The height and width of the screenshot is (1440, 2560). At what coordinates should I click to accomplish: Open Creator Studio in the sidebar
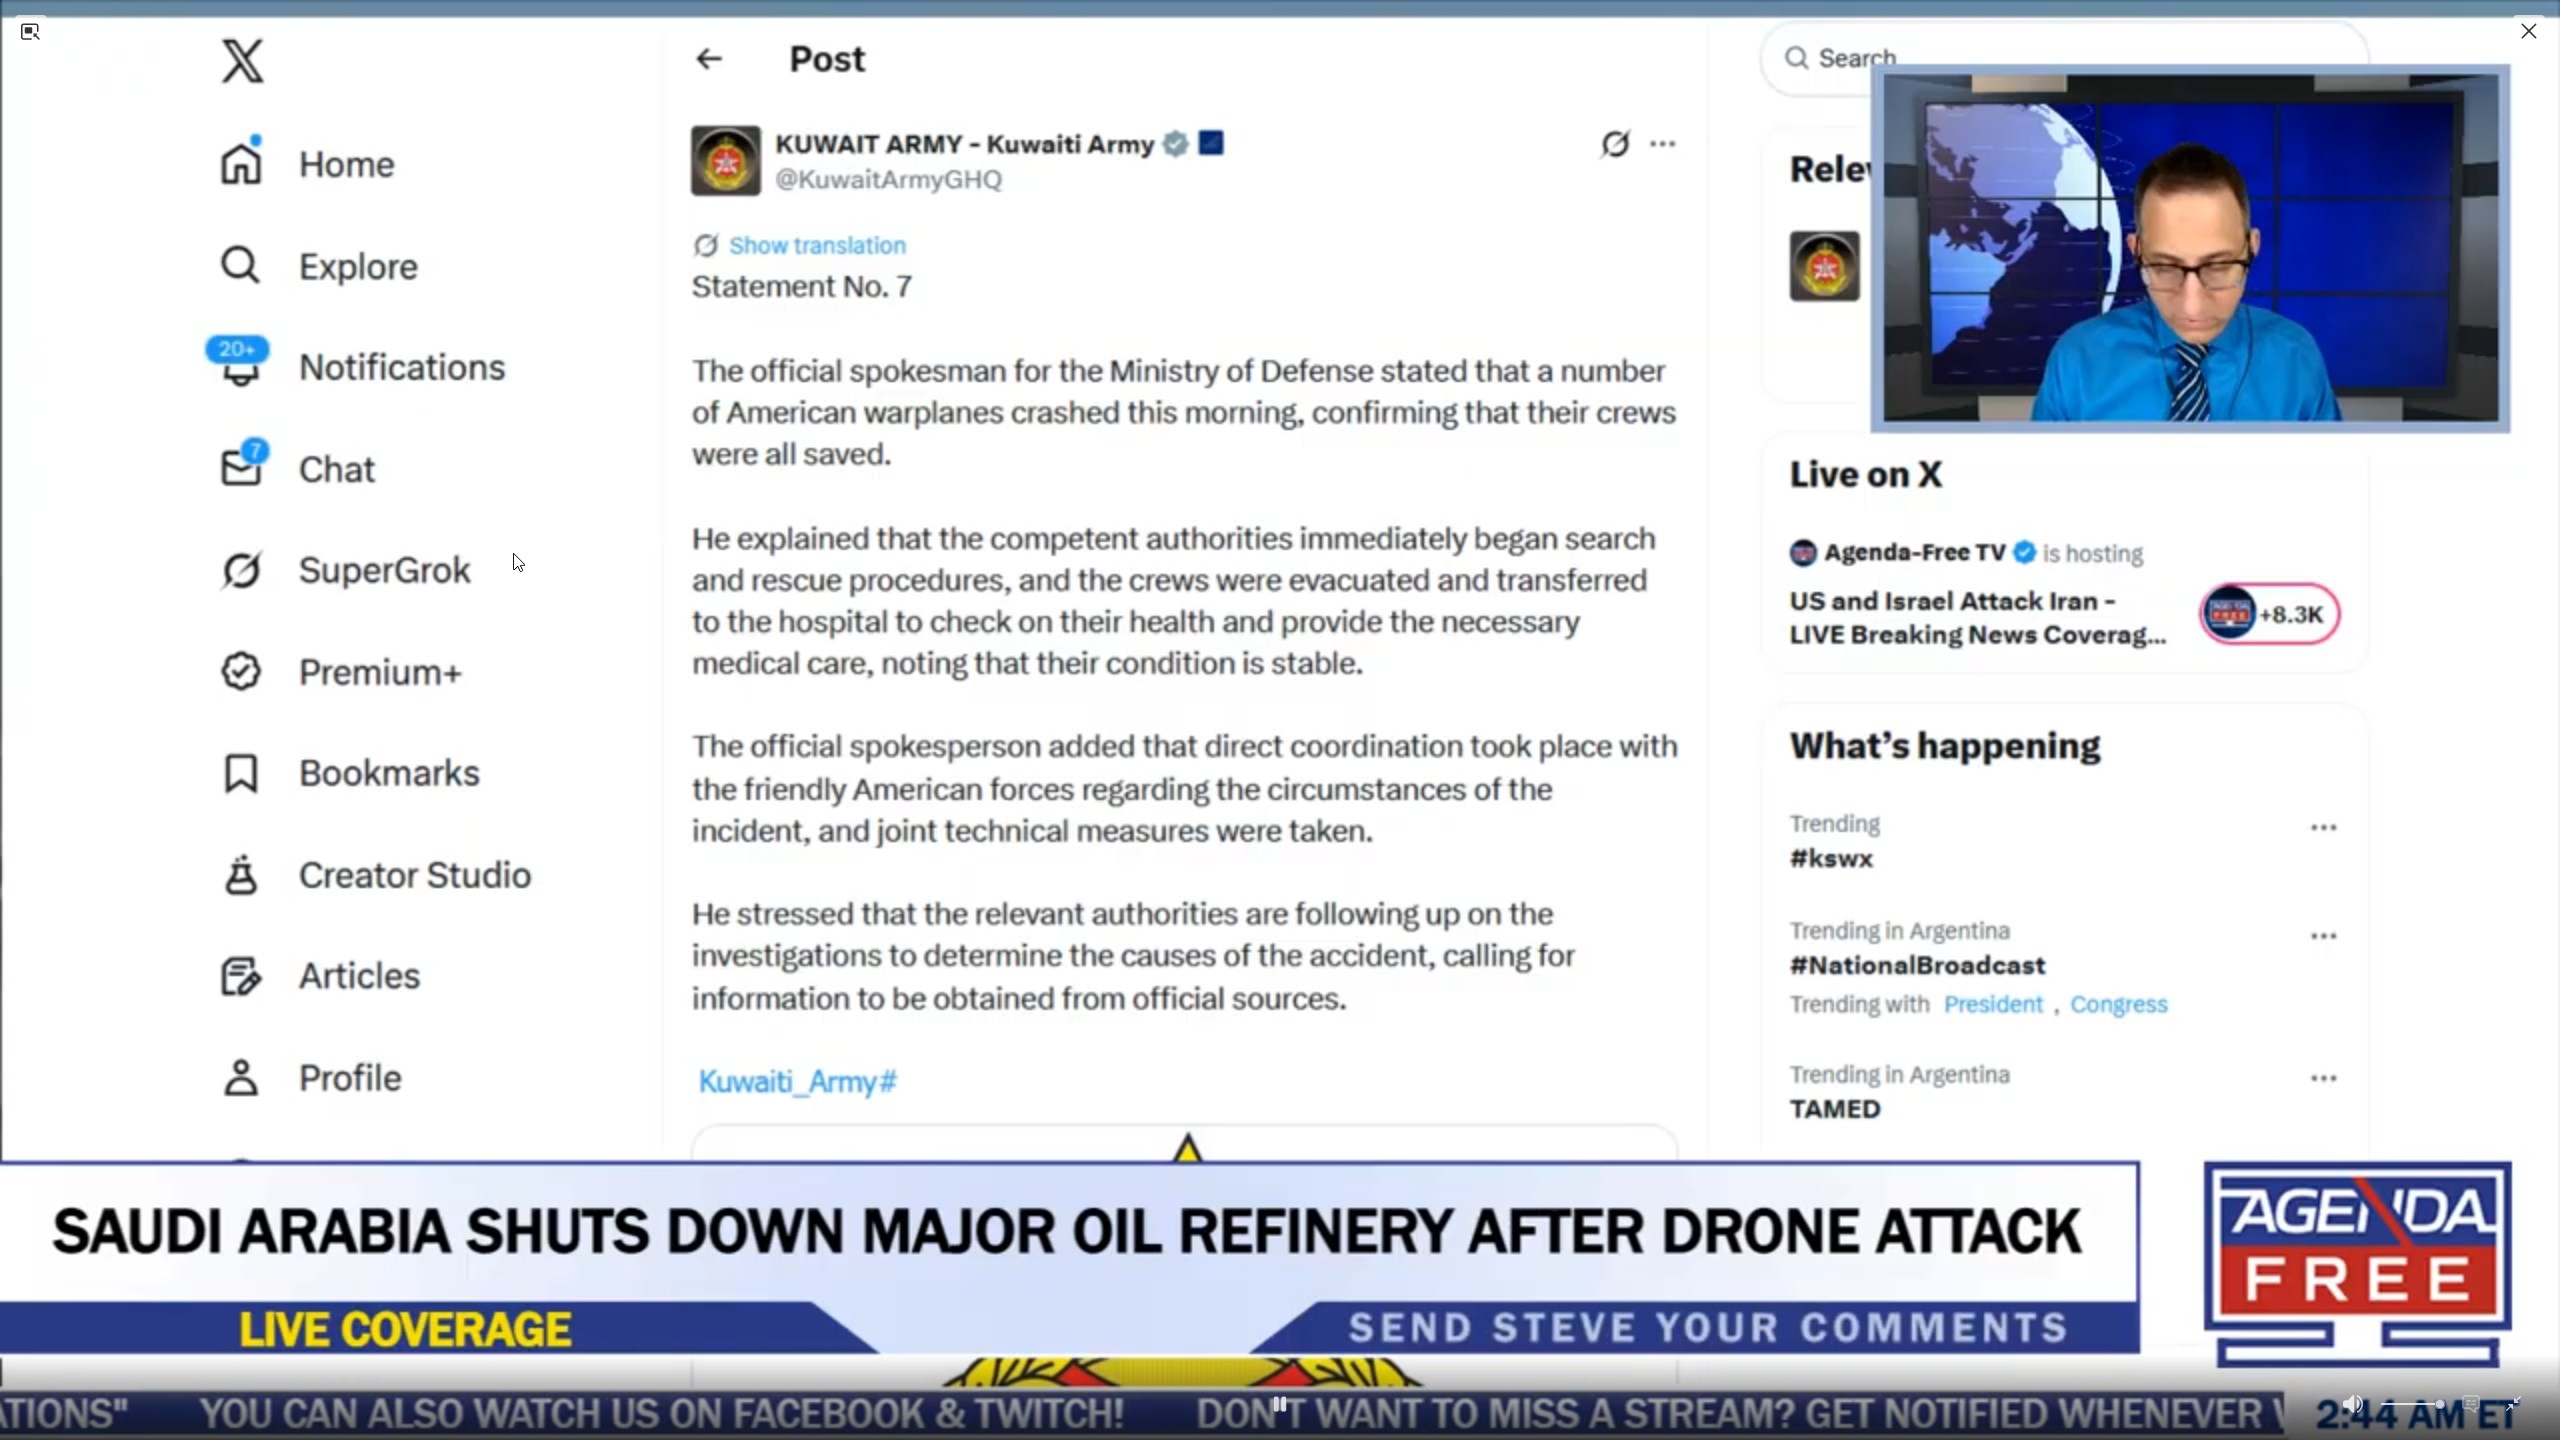(x=414, y=875)
